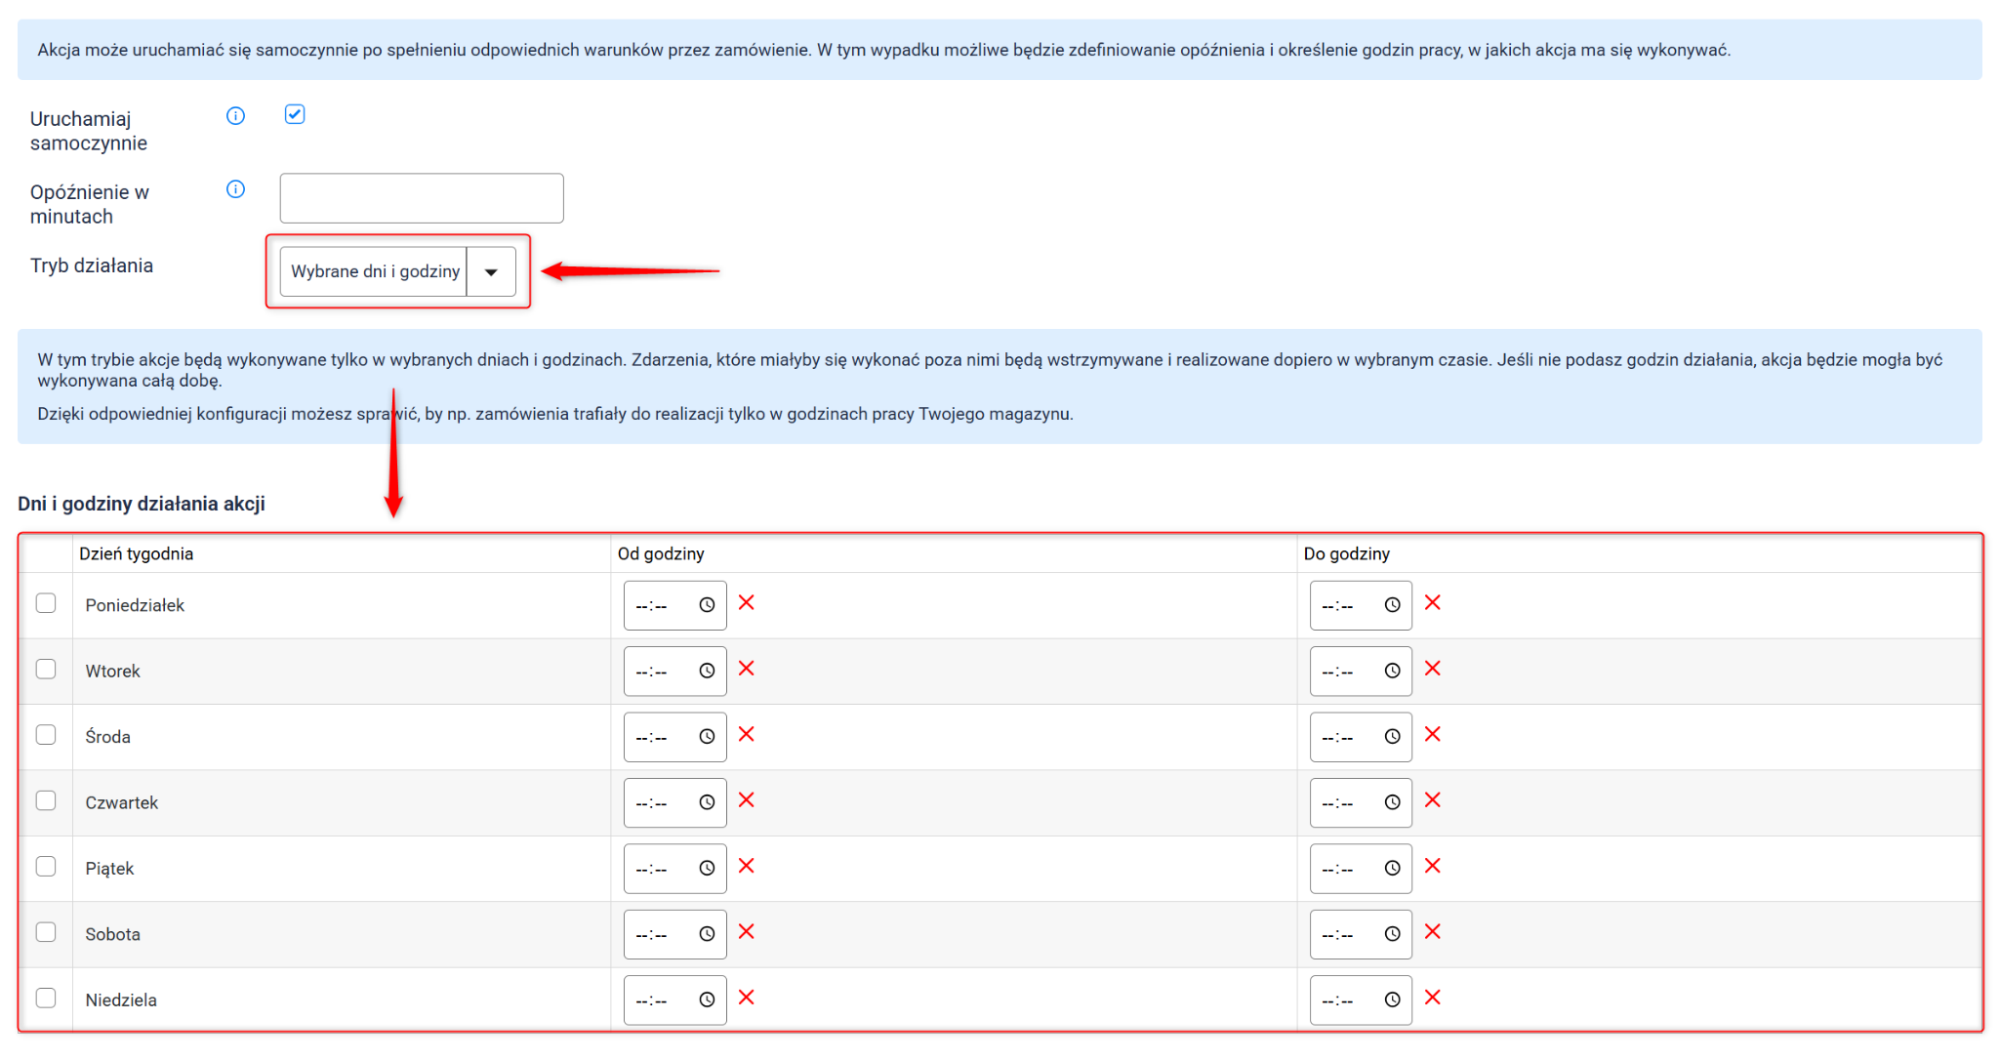Viewport: 1999px width, 1048px height.
Task: Clear Wtorek Do godziny with red X
Action: (x=1432, y=669)
